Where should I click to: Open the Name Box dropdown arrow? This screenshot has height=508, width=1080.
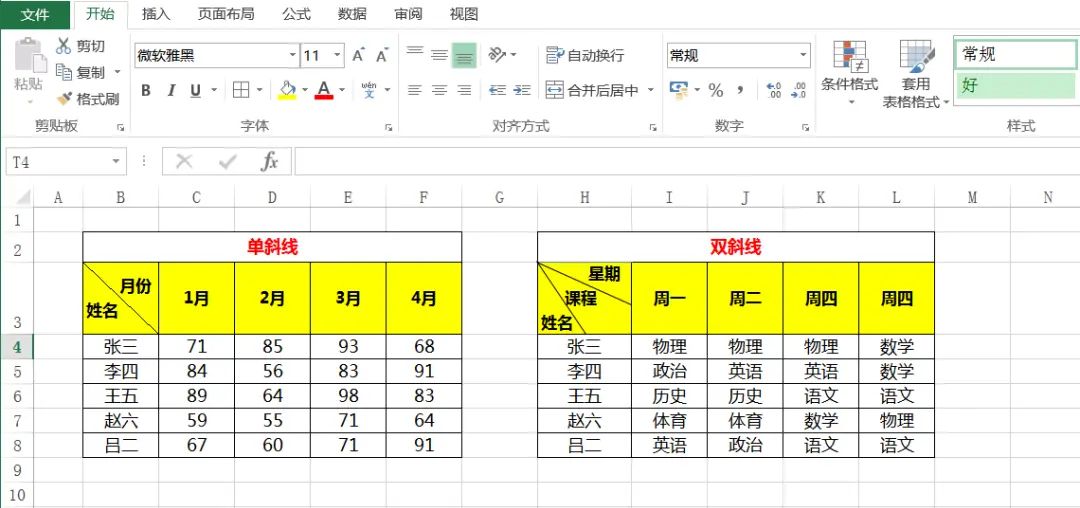pyautogui.click(x=116, y=162)
